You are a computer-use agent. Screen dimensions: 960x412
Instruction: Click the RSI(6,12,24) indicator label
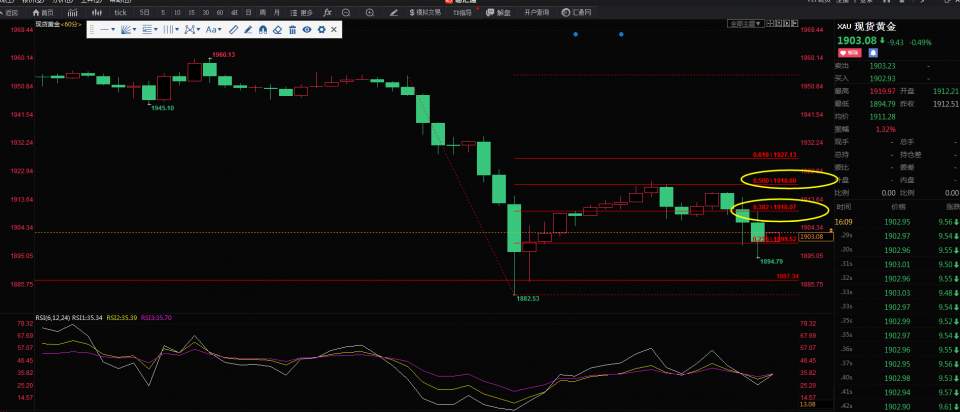(53, 318)
